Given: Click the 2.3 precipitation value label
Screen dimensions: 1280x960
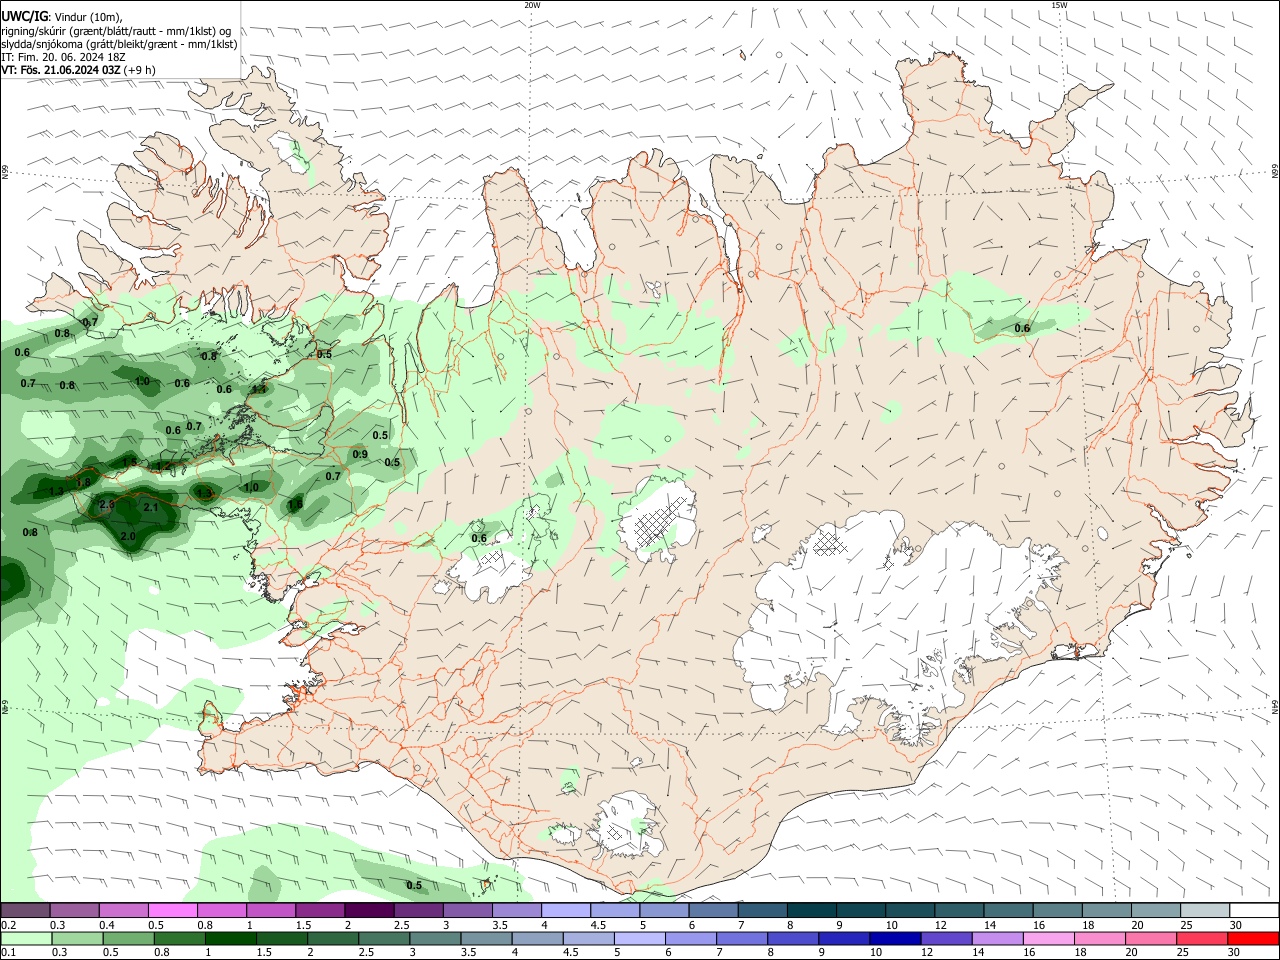Looking at the screenshot, I should [107, 504].
